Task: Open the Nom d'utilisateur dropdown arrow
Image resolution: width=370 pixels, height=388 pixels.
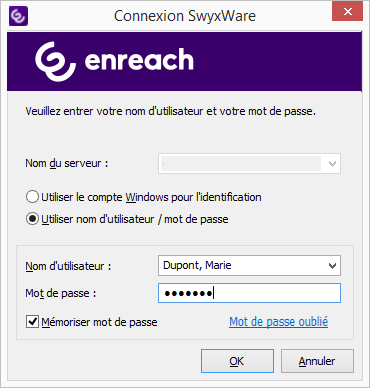Action: click(x=332, y=266)
